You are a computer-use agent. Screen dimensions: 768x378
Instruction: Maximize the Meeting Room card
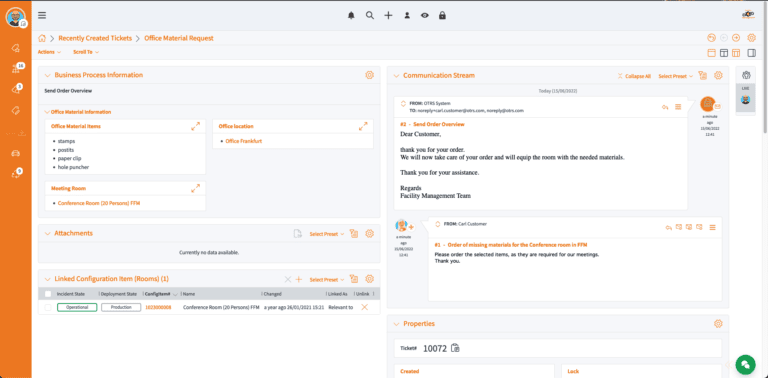pos(195,188)
